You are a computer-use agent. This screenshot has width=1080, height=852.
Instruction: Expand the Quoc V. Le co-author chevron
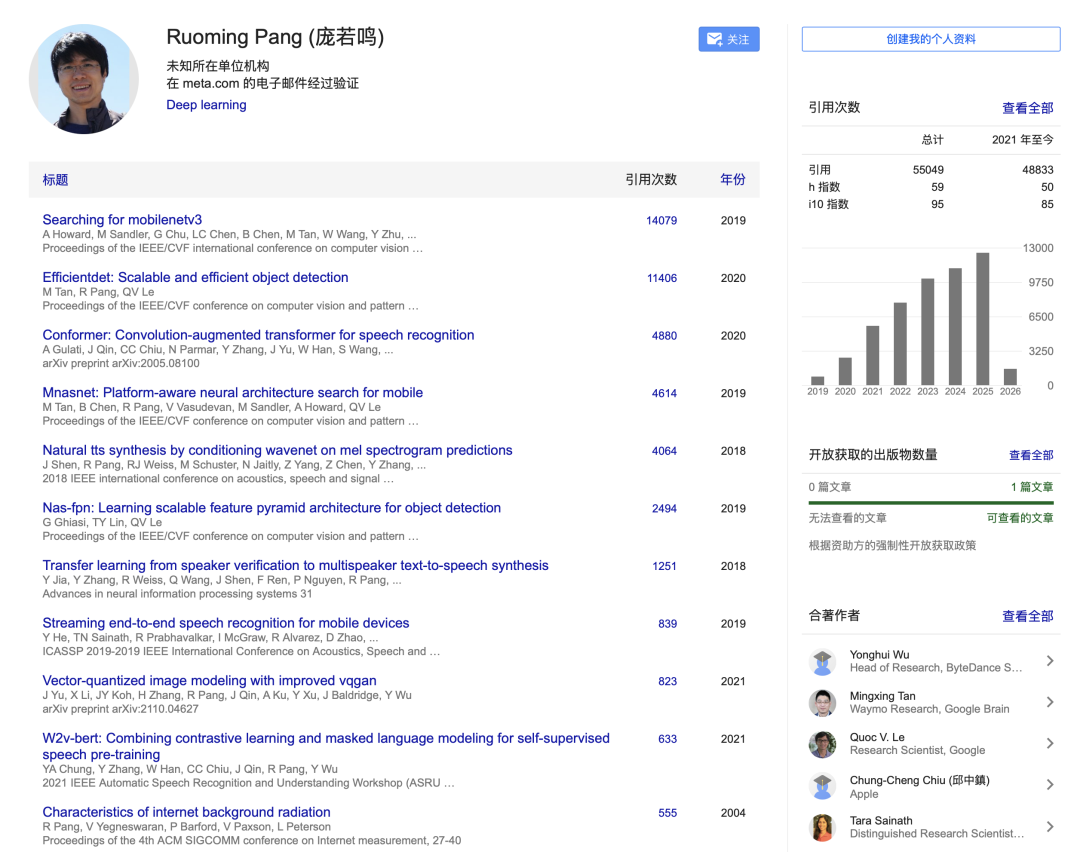[1050, 744]
